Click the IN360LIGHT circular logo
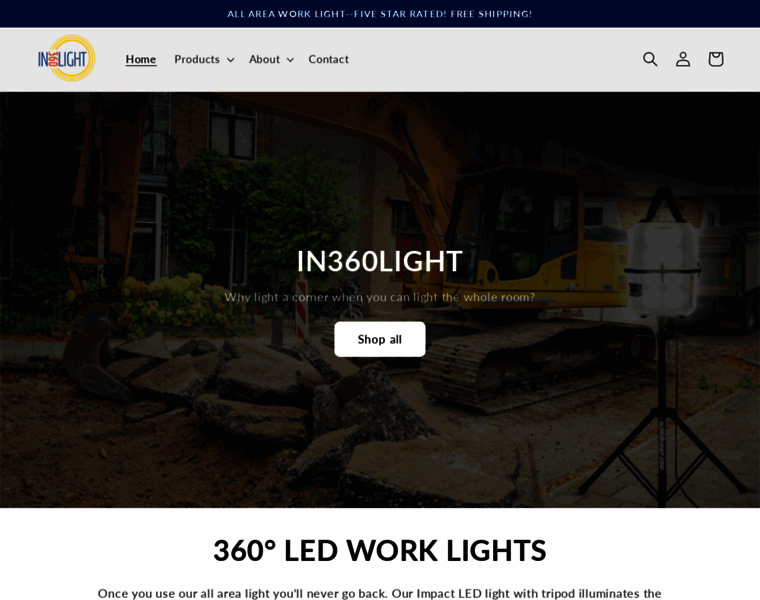760x600 pixels. pos(67,59)
